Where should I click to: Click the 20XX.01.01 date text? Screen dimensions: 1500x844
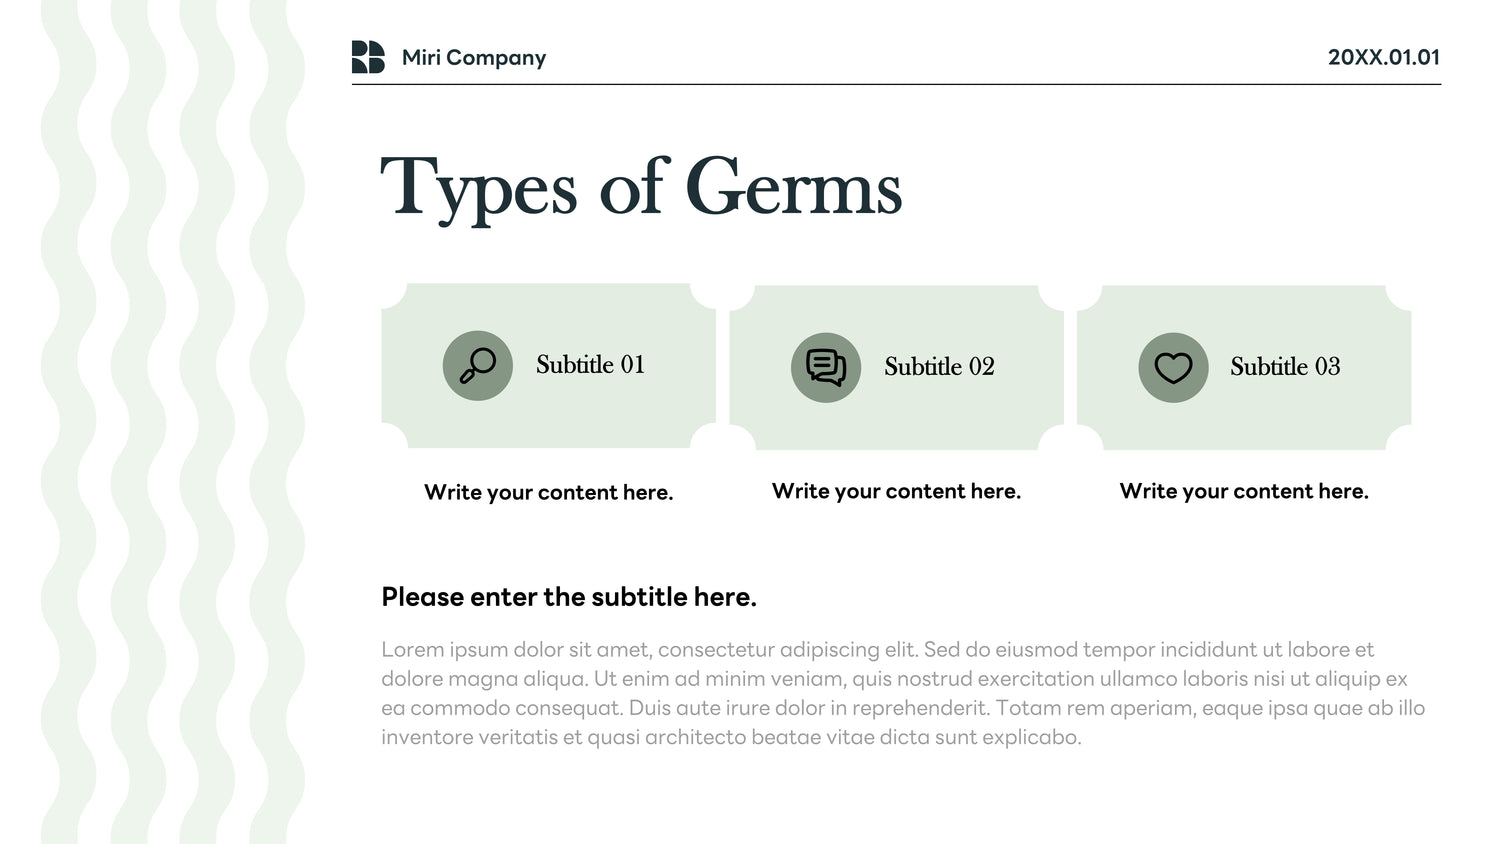tap(1384, 57)
